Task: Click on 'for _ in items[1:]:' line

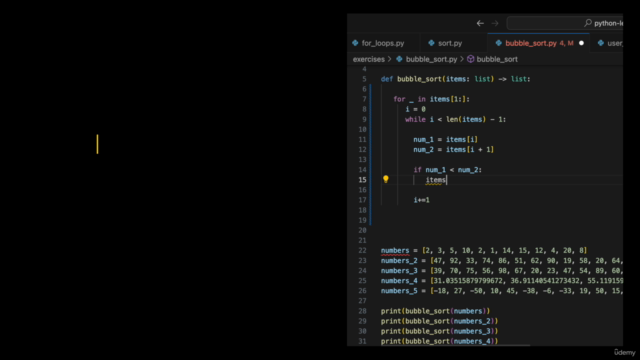Action: tap(431, 99)
